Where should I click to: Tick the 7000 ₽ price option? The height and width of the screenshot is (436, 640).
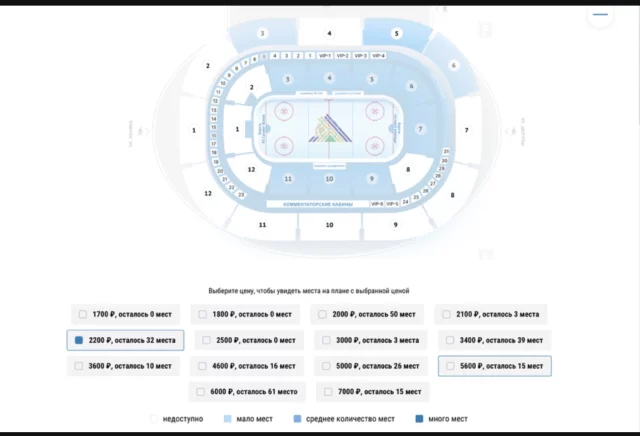click(328, 392)
